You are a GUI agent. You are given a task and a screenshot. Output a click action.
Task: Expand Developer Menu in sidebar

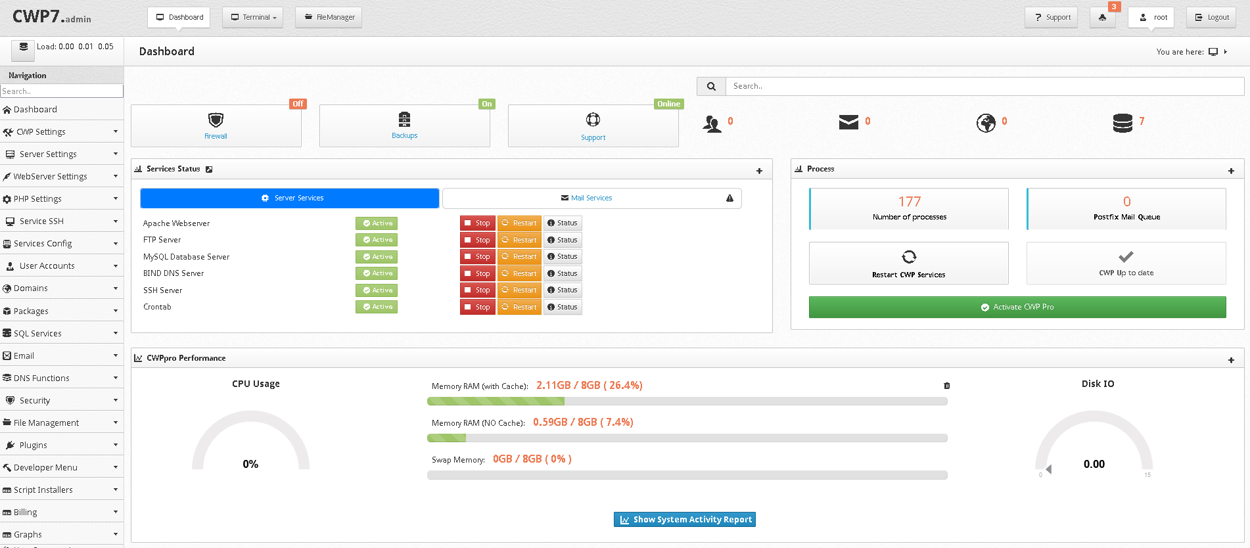pyautogui.click(x=61, y=467)
